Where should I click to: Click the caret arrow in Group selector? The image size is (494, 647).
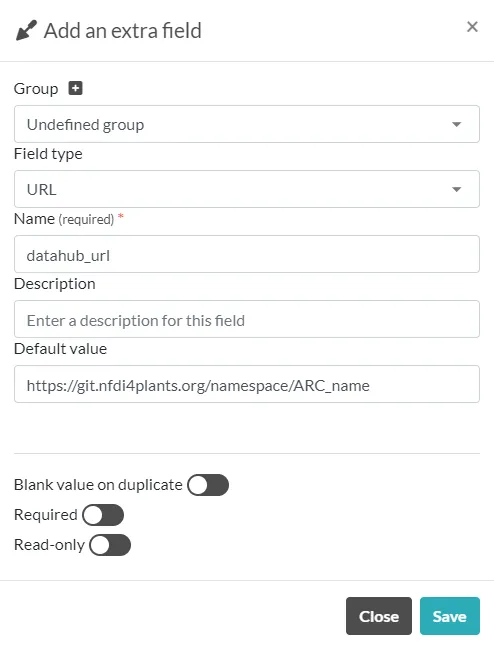coord(456,124)
